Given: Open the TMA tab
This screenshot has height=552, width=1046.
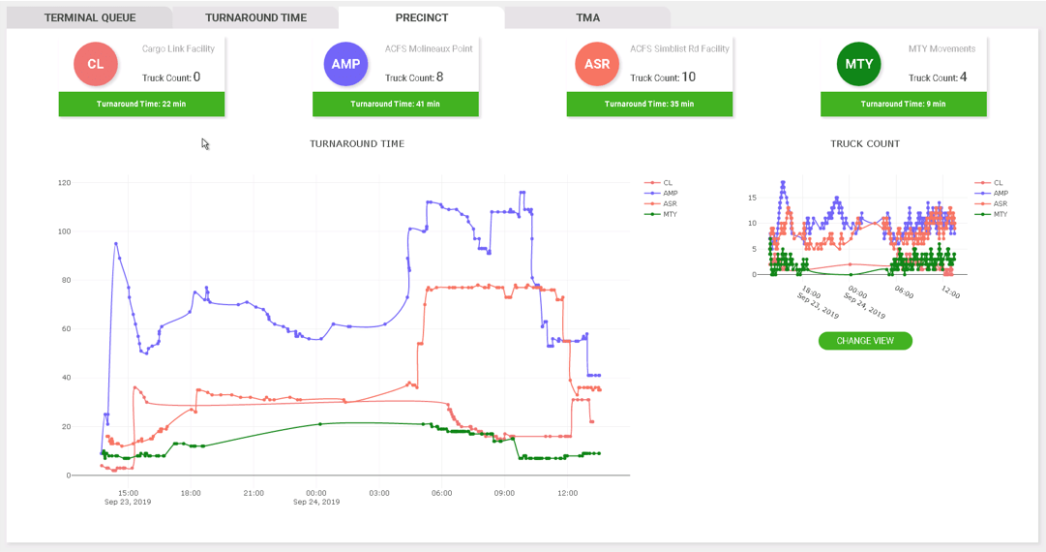Looking at the screenshot, I should pyautogui.click(x=588, y=18).
